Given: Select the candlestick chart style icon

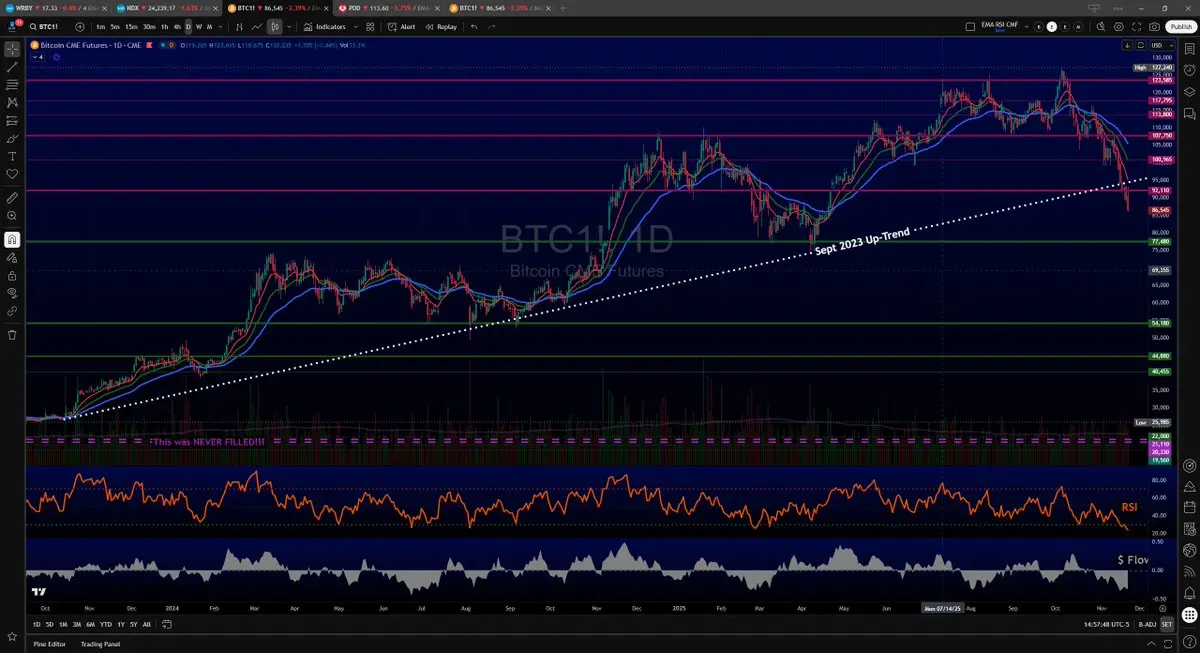Looking at the screenshot, I should pyautogui.click(x=273, y=27).
